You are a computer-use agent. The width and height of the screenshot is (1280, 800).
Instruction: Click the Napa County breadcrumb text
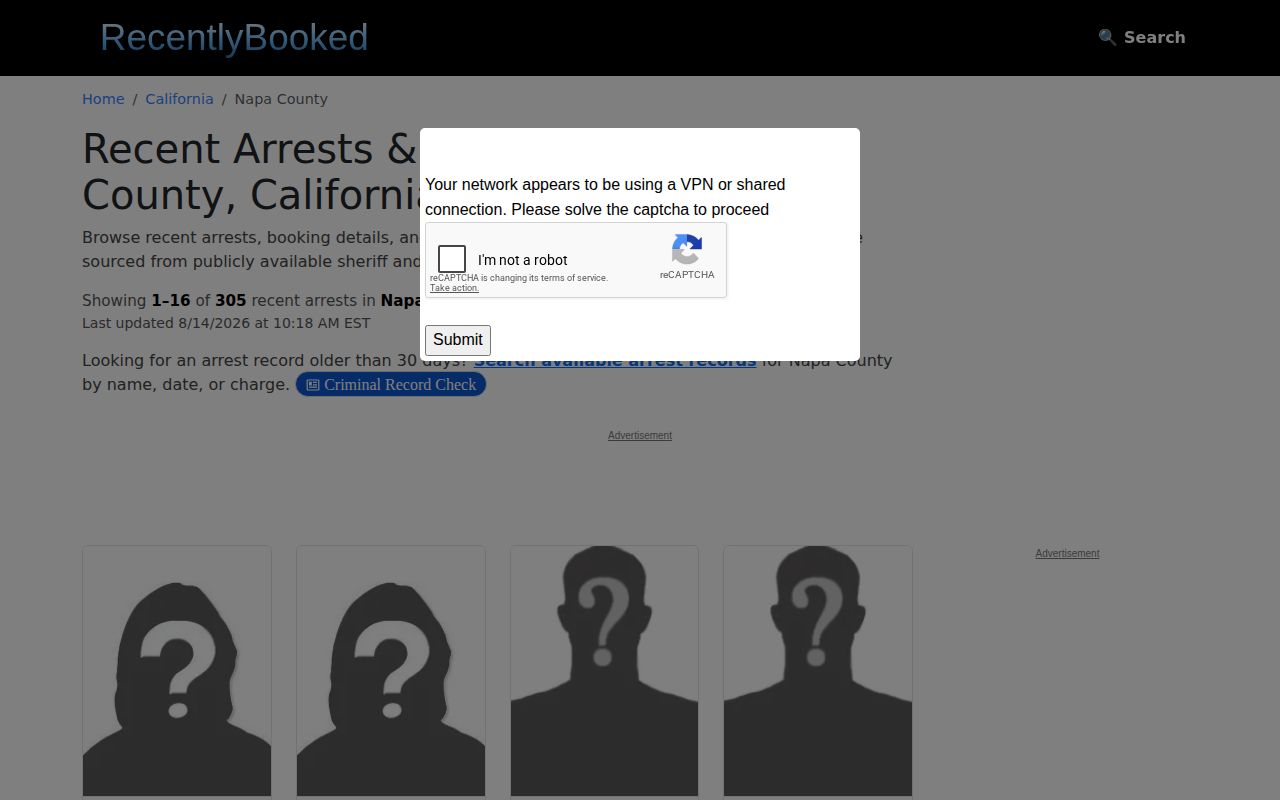(x=281, y=99)
